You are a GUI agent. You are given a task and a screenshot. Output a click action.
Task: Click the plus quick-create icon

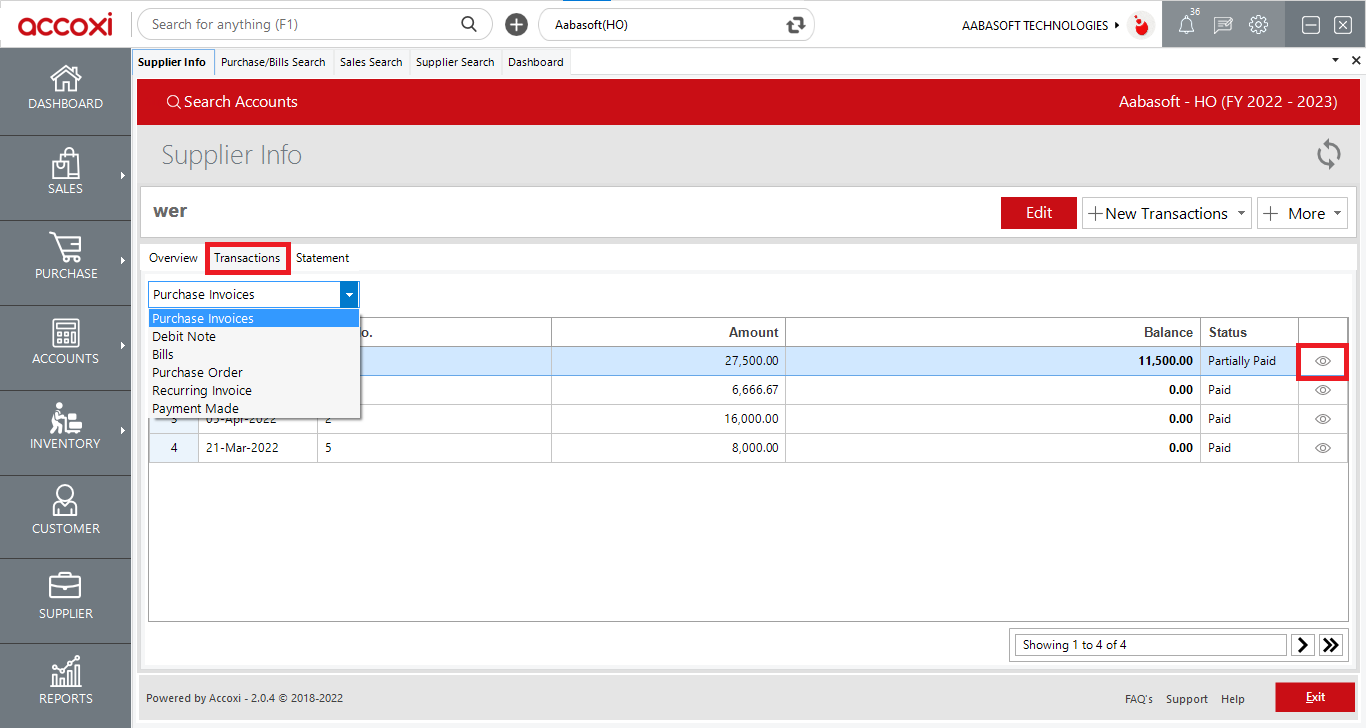(x=516, y=25)
